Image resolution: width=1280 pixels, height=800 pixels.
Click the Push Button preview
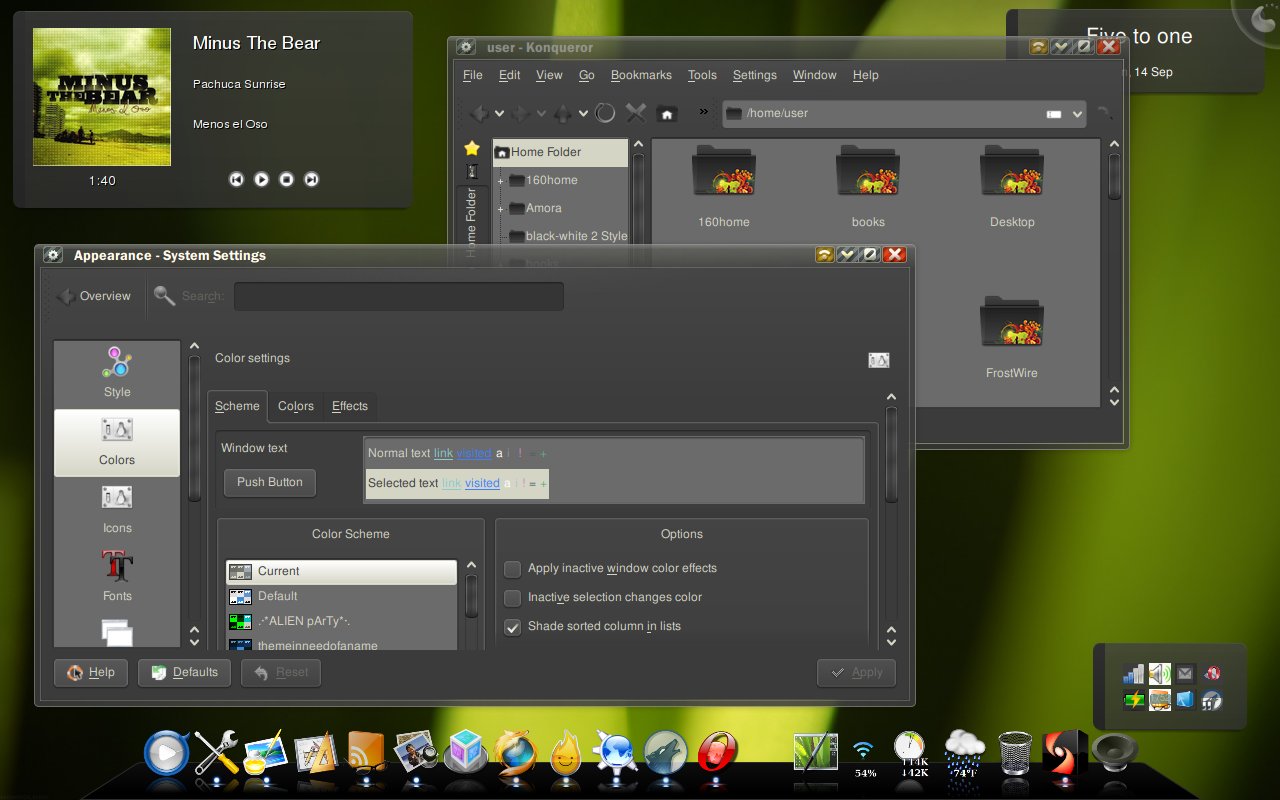coord(270,482)
